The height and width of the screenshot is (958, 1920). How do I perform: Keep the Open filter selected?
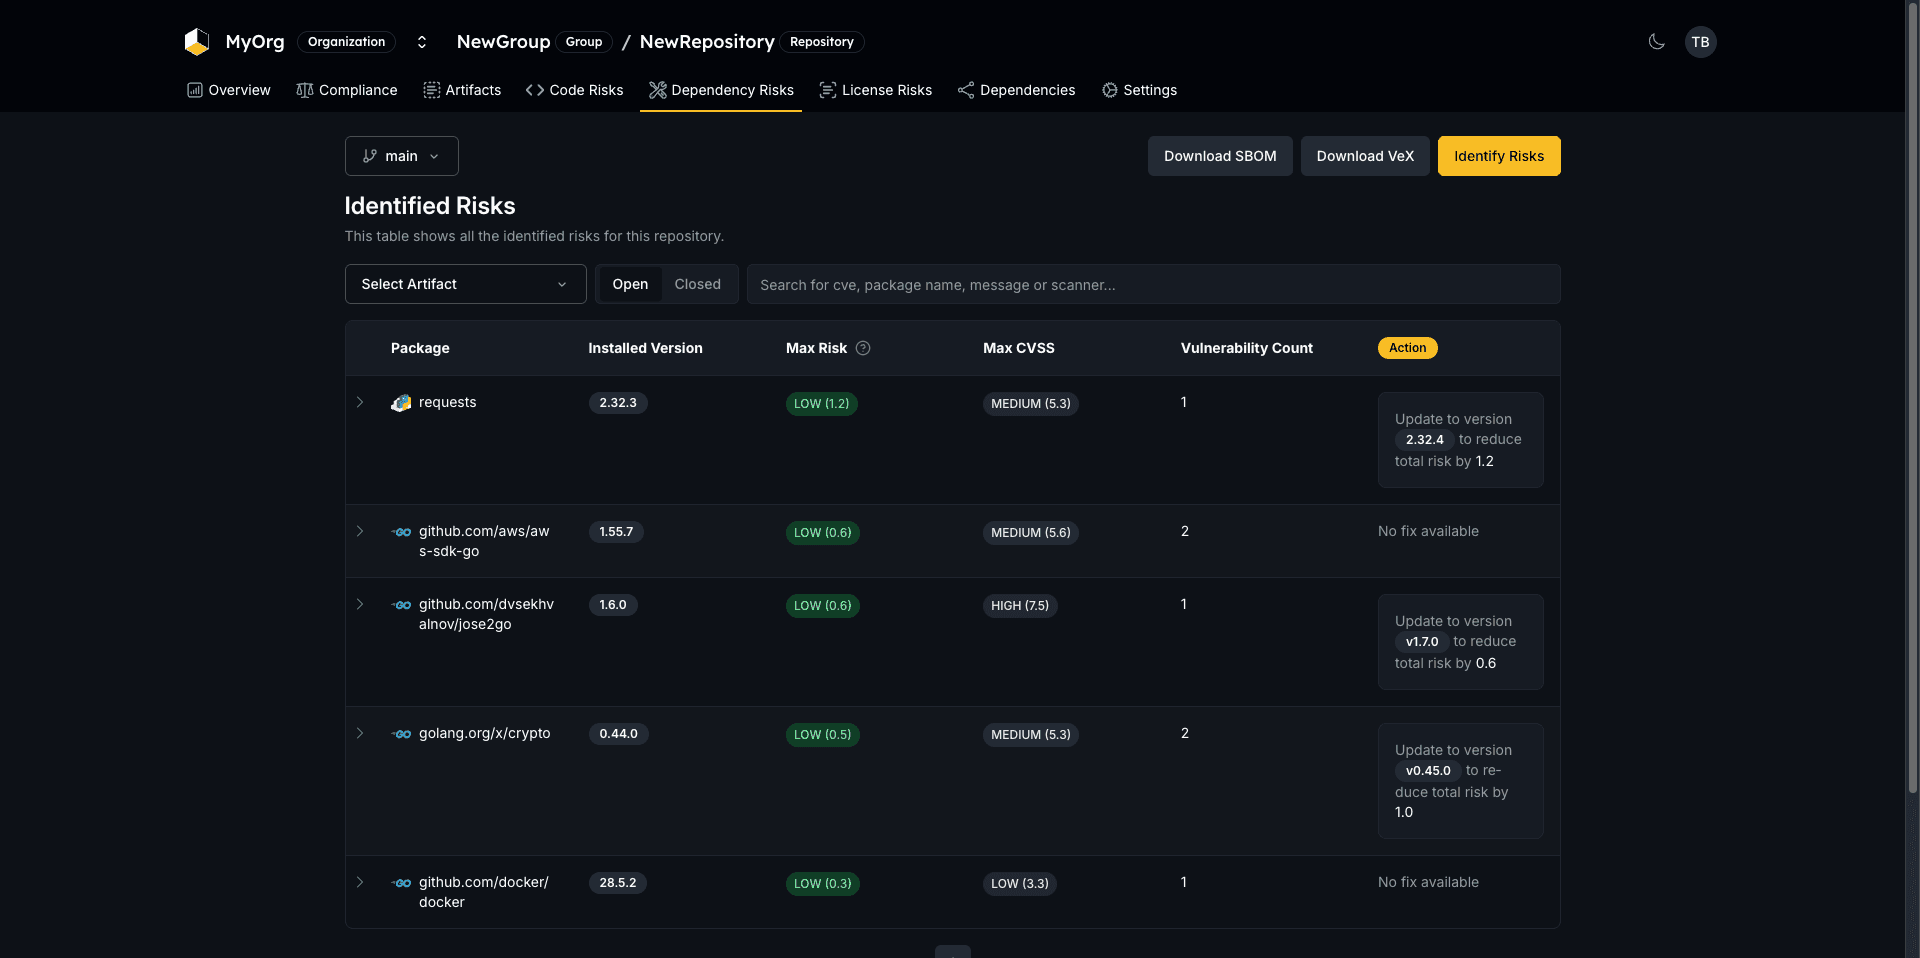pos(630,284)
